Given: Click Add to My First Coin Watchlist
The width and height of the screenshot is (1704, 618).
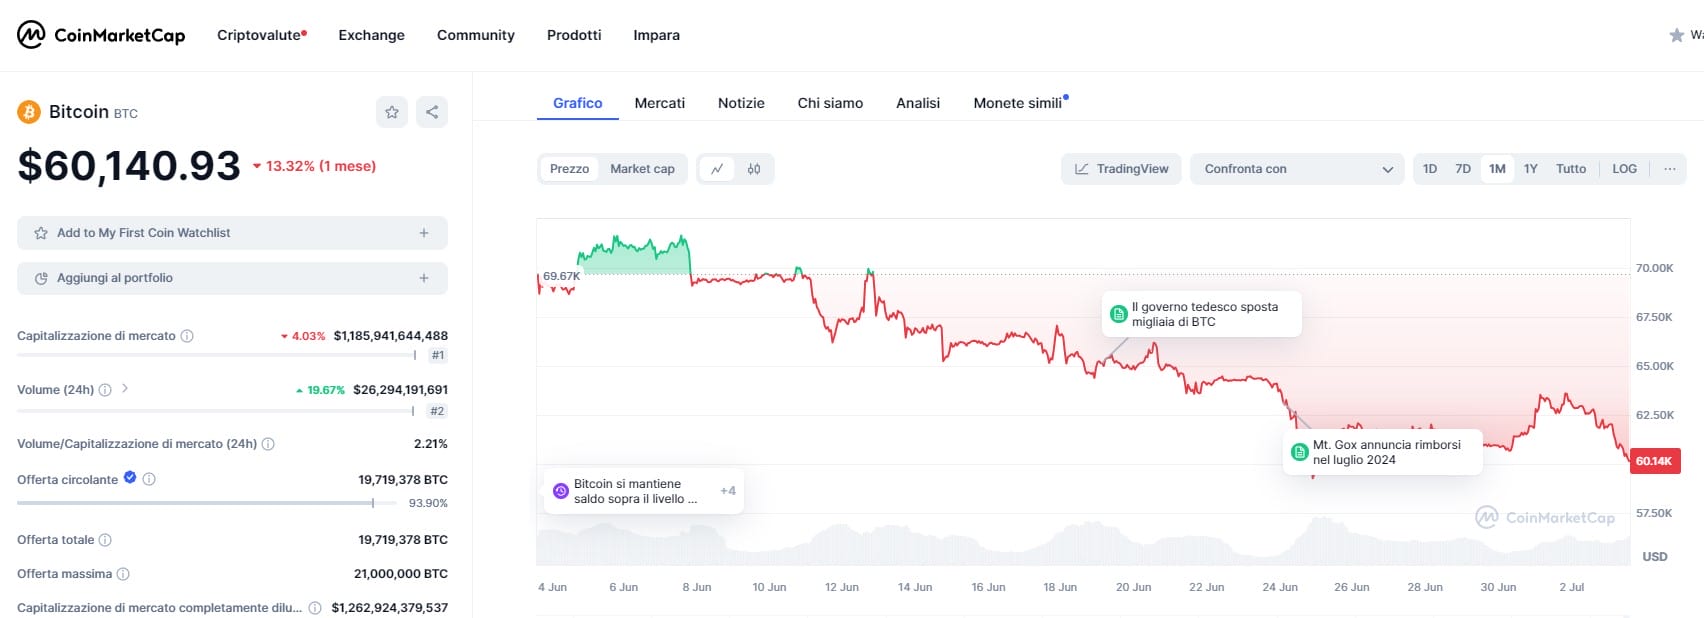Looking at the screenshot, I should [x=232, y=233].
